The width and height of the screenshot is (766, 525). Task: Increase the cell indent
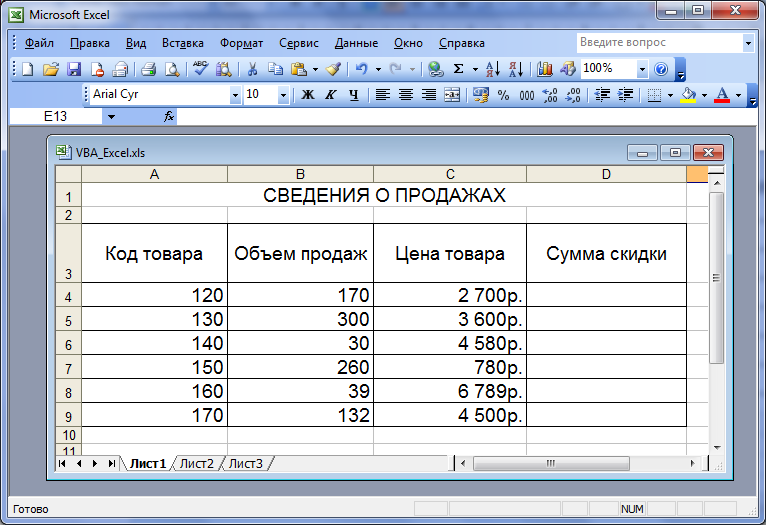625,95
